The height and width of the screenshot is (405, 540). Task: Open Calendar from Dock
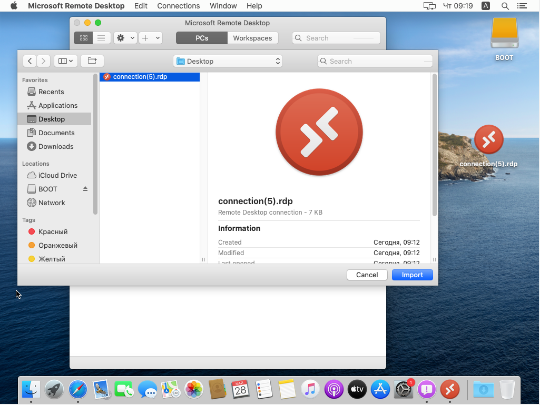(x=240, y=390)
